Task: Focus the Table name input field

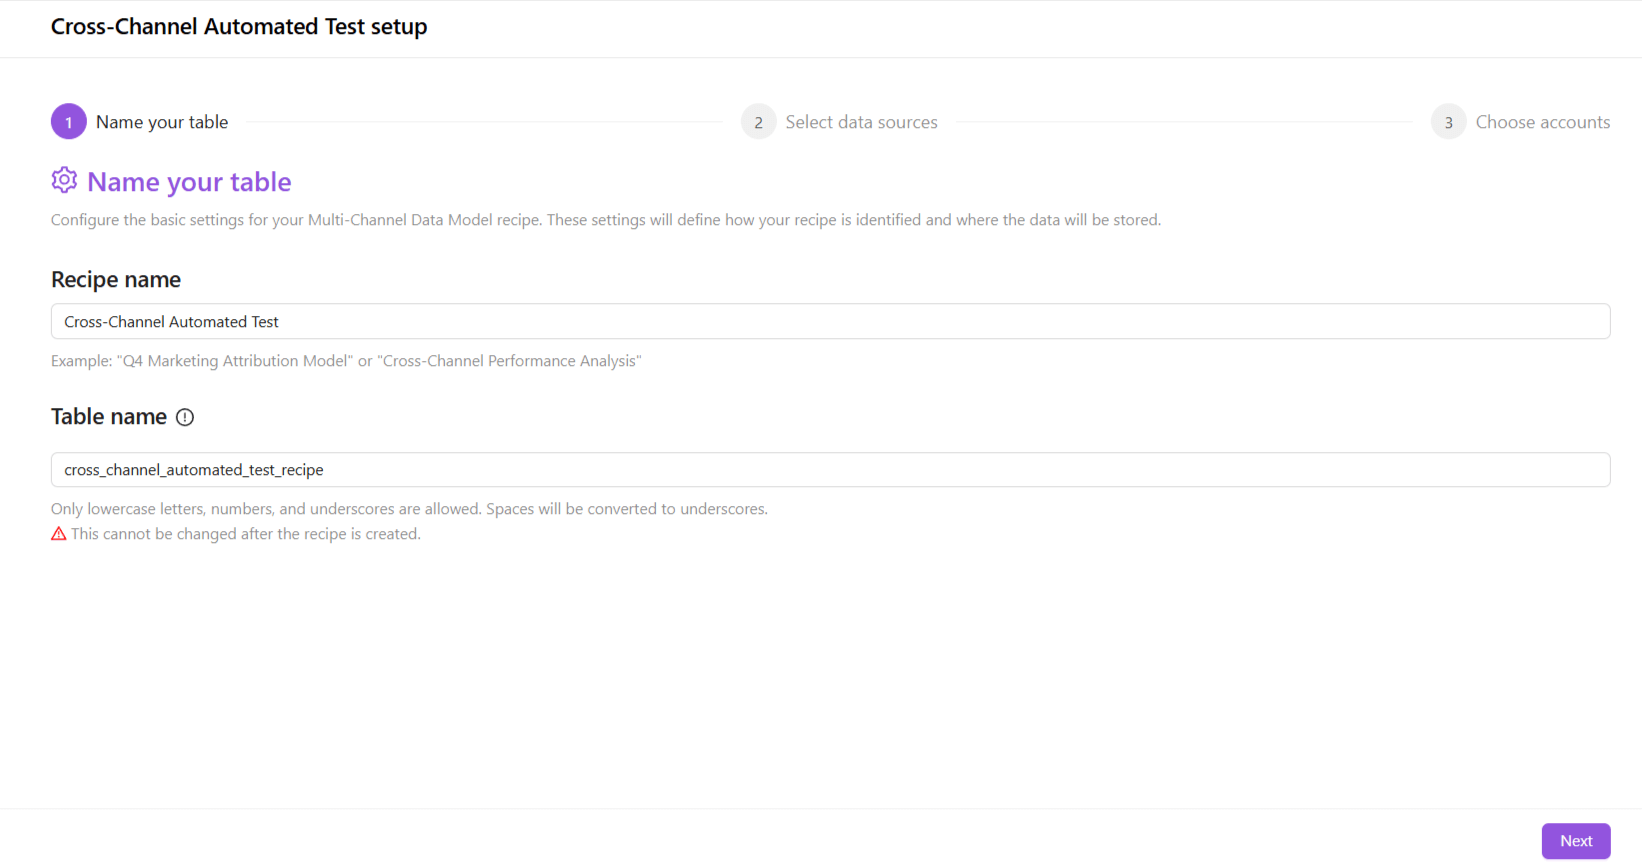Action: click(830, 470)
